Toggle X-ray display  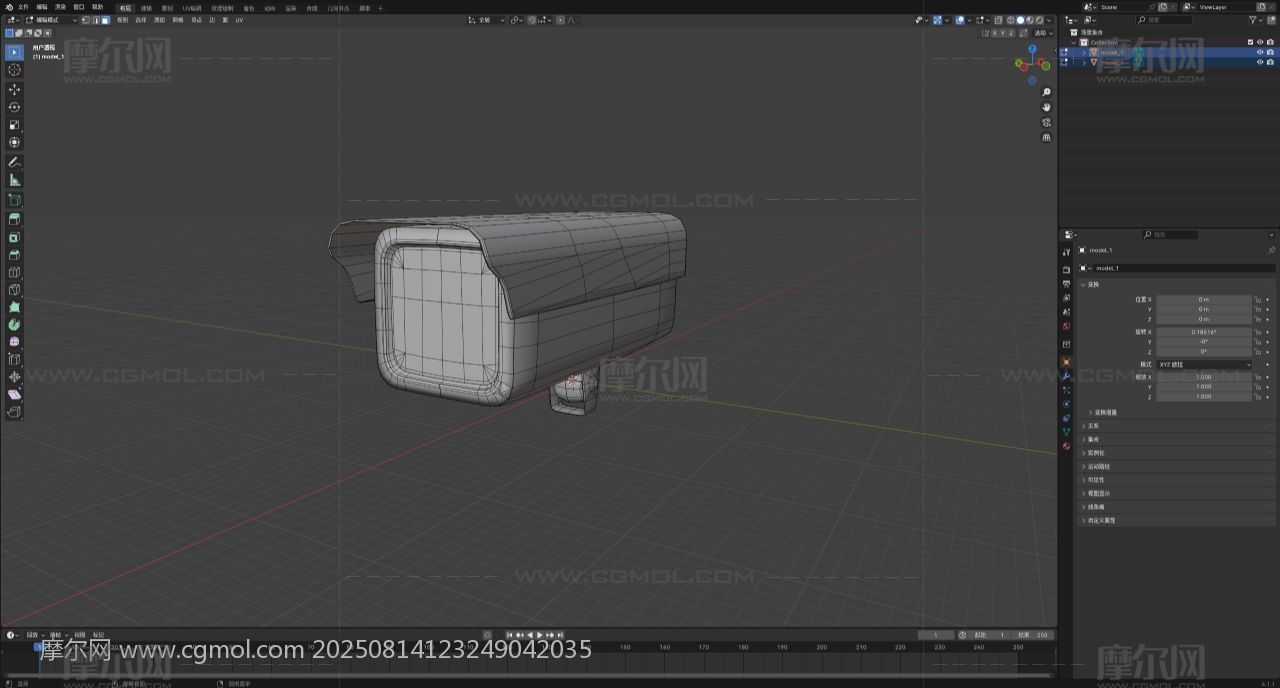[x=998, y=20]
